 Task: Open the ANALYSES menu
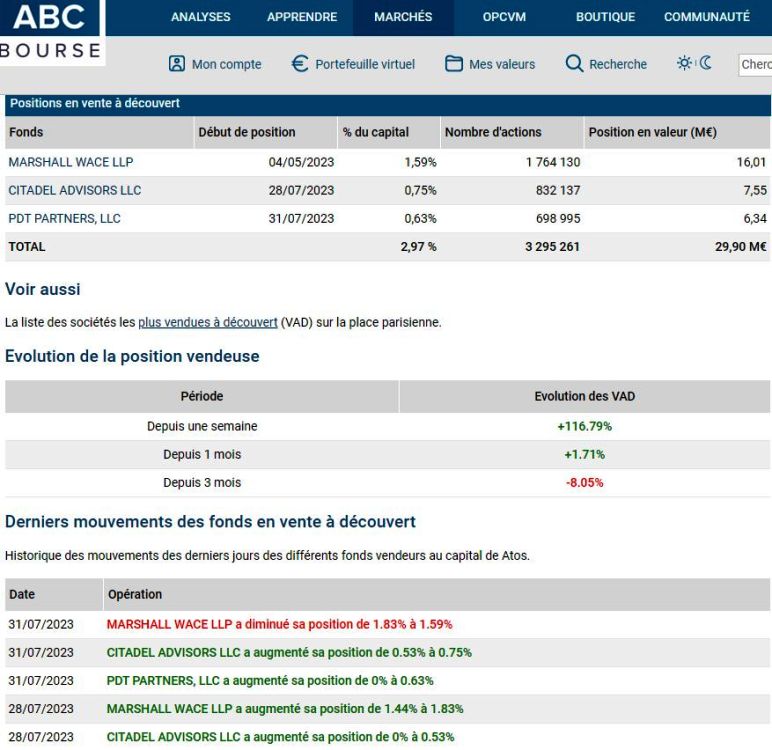point(201,17)
